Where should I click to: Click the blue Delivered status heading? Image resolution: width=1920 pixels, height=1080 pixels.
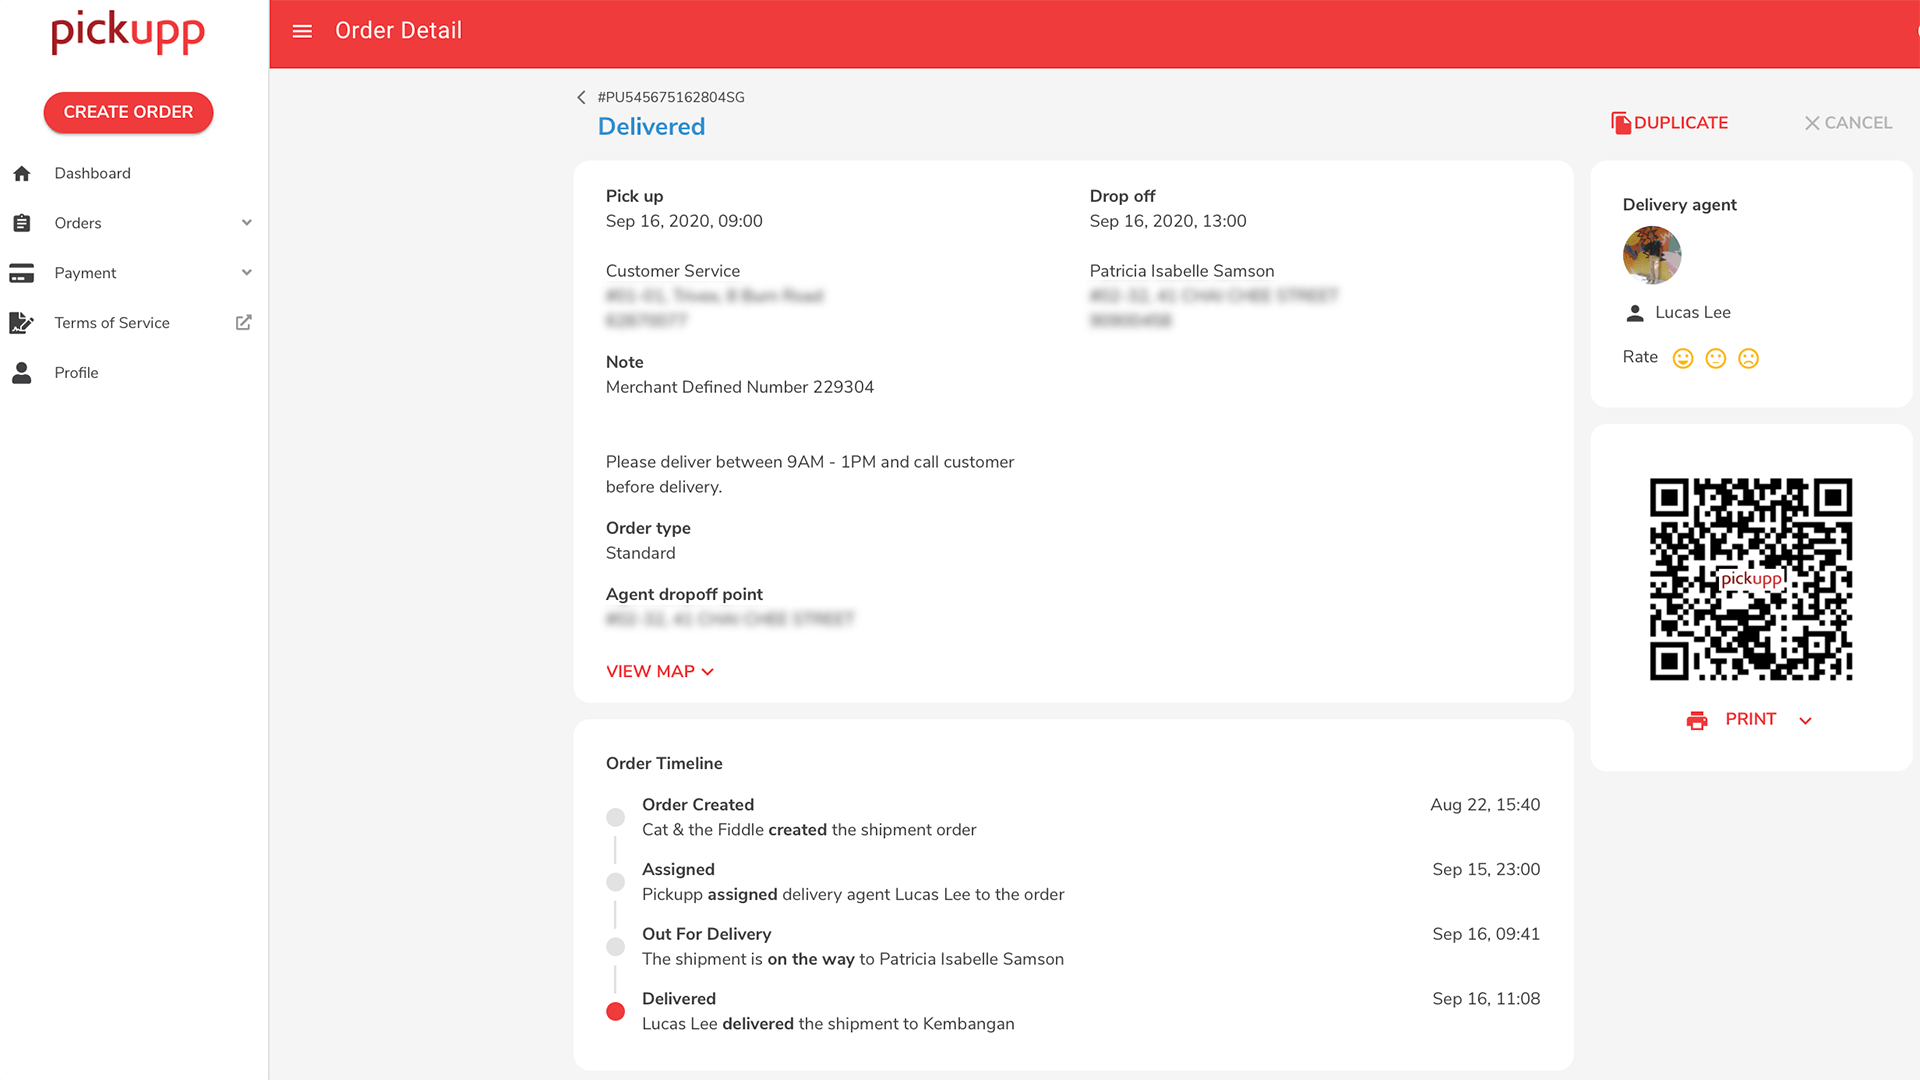[651, 126]
